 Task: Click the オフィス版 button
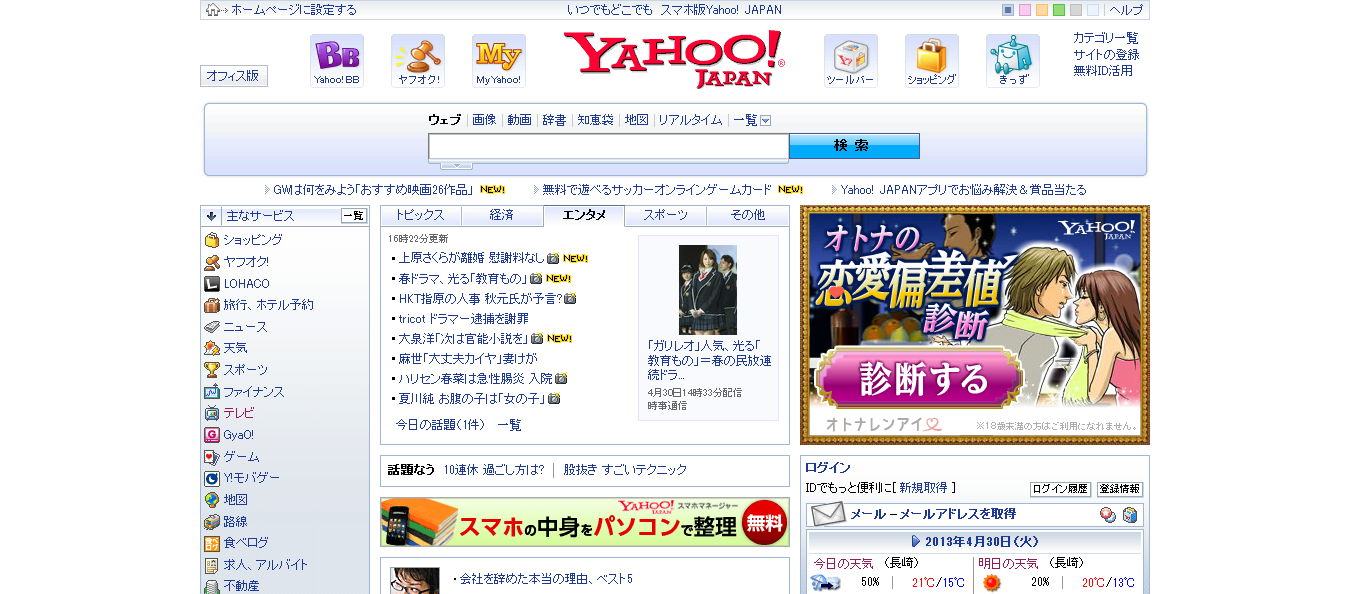click(x=234, y=76)
